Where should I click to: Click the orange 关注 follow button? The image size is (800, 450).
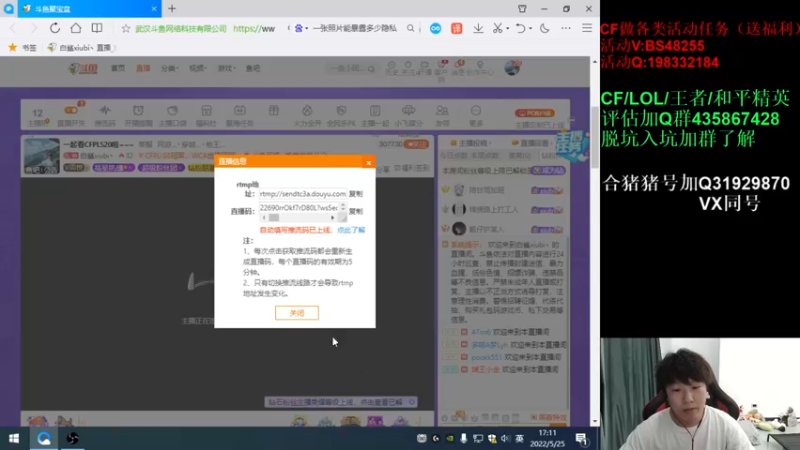[x=417, y=144]
